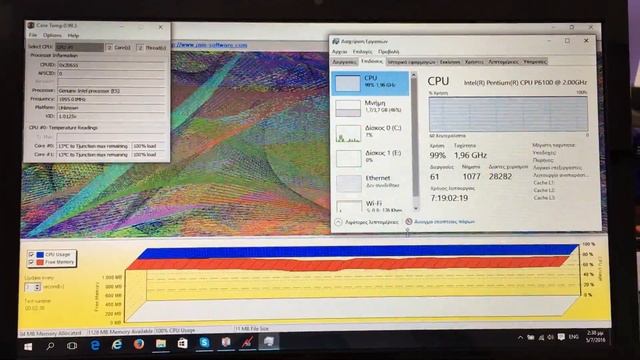This screenshot has height=360, width=640.
Task: Open Core Temp Options menu
Action: (x=52, y=36)
